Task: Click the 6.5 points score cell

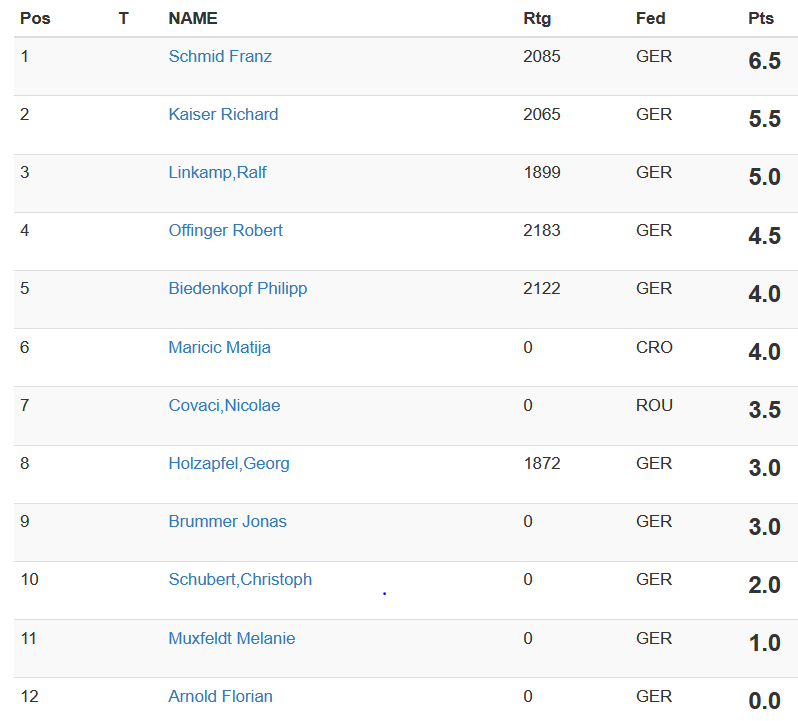Action: coord(764,62)
